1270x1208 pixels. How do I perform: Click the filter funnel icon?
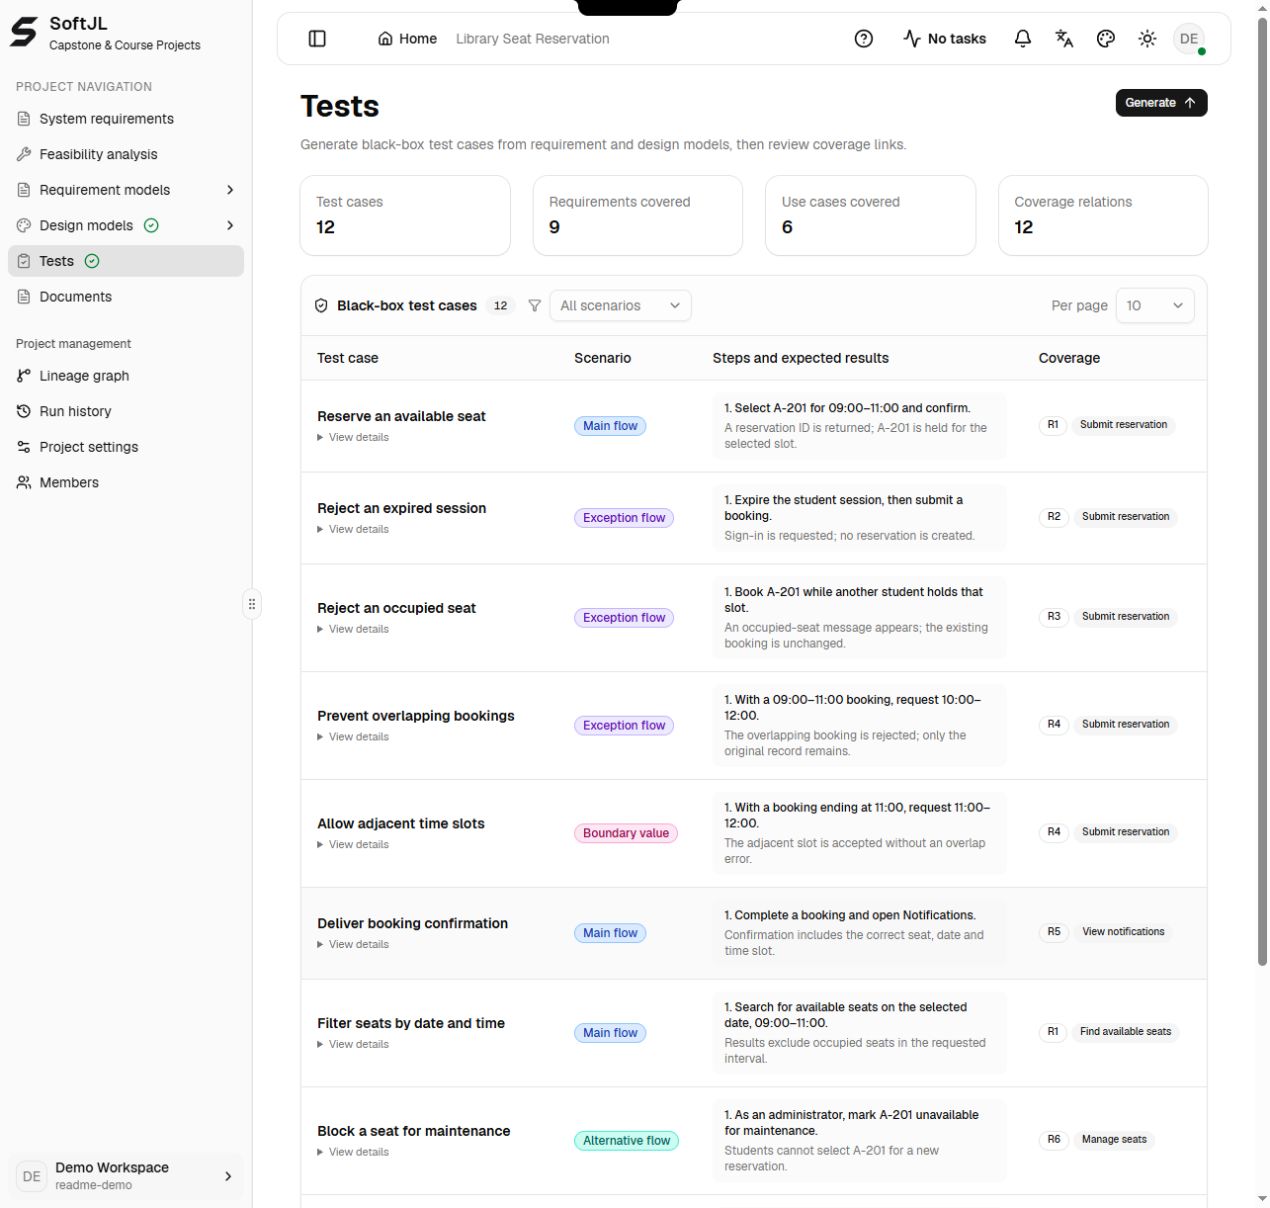(534, 306)
